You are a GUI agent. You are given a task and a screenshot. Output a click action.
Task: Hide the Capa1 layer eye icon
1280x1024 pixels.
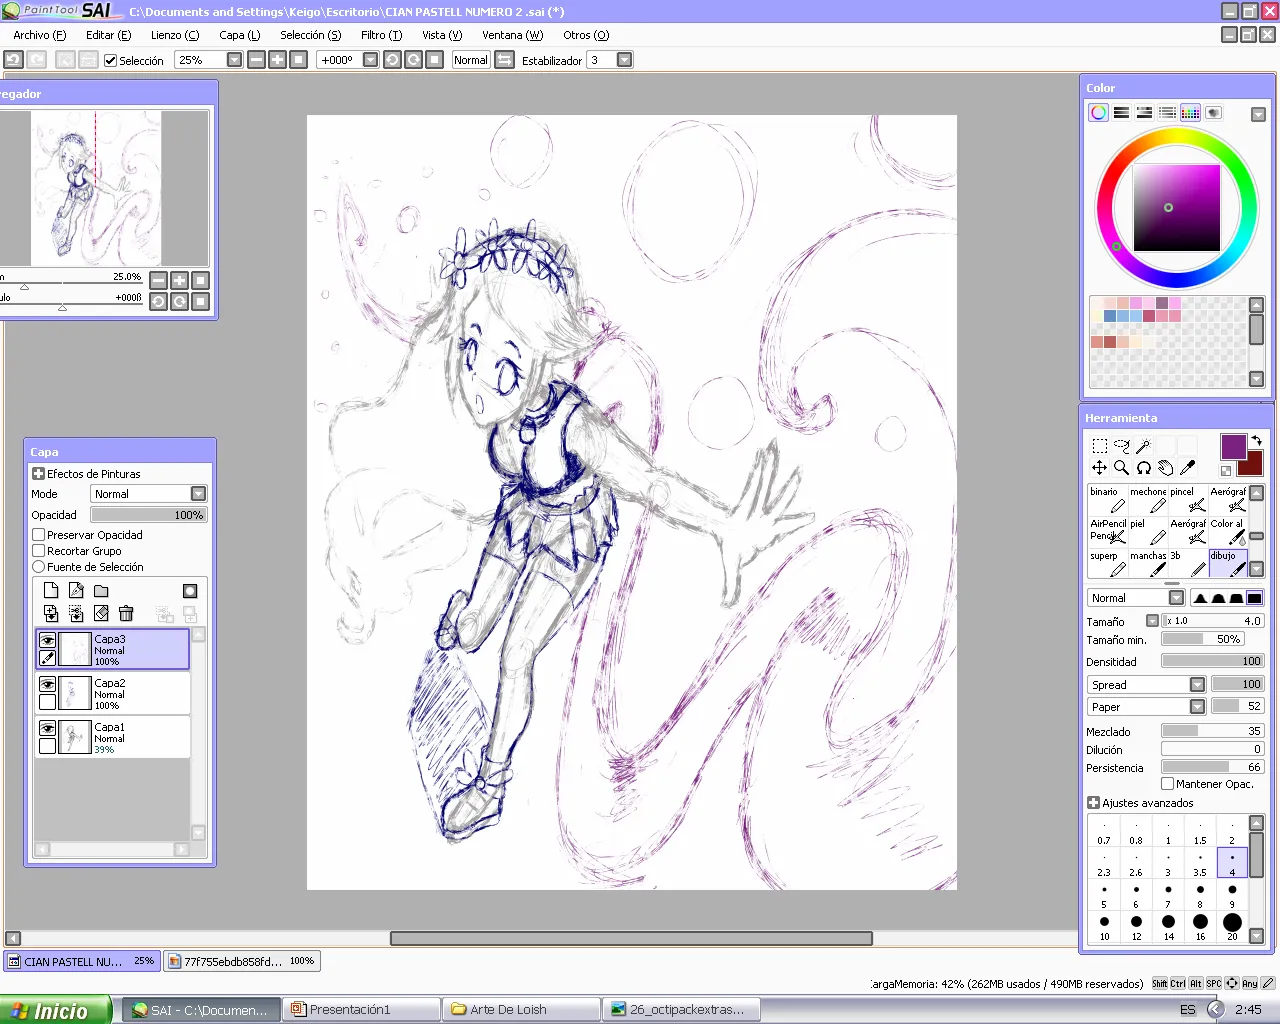pyautogui.click(x=47, y=728)
